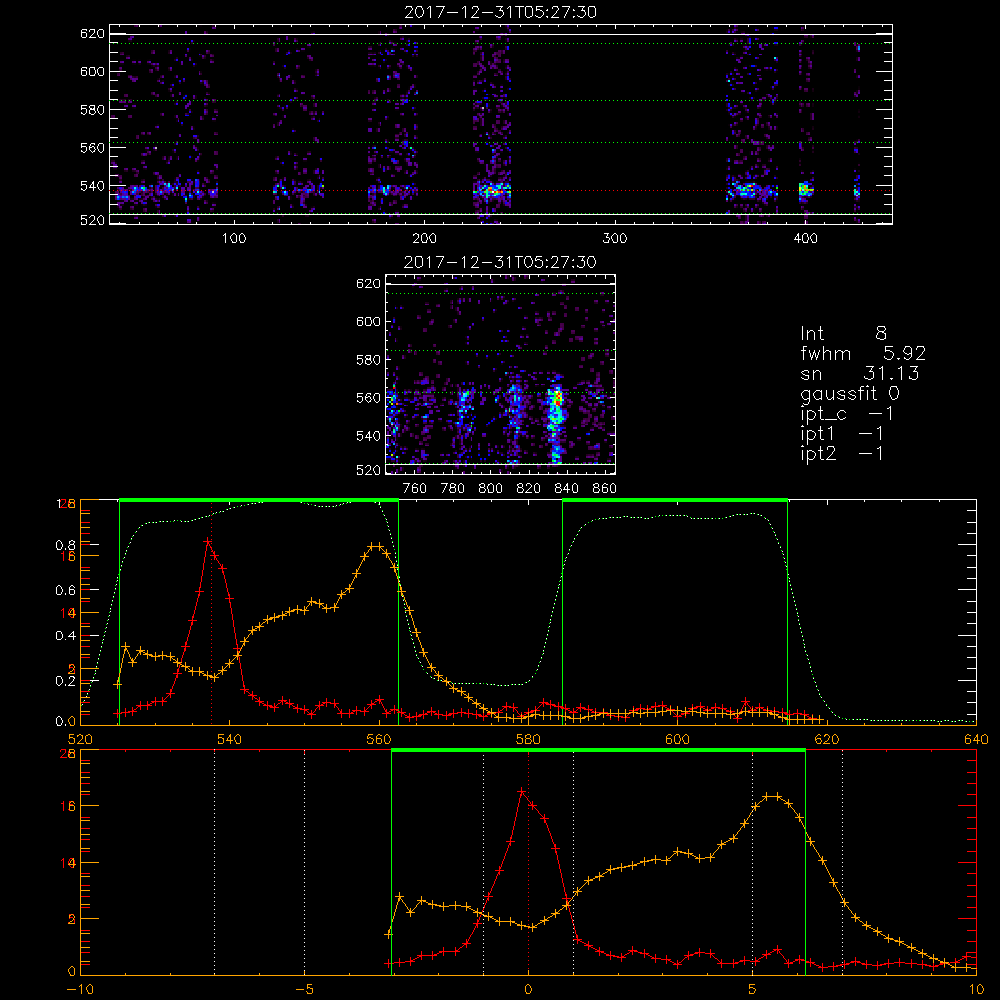
Task: Click x-axis label 100 on top spectrogram
Action: tap(234, 239)
